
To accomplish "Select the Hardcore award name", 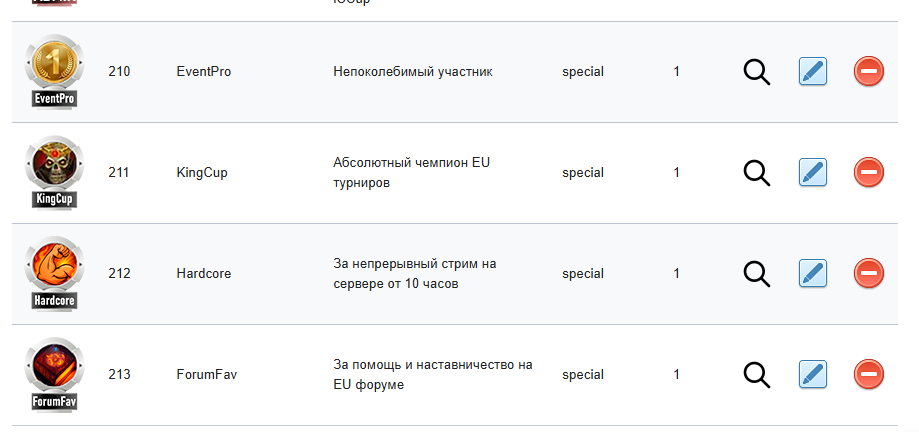I will [x=203, y=273].
